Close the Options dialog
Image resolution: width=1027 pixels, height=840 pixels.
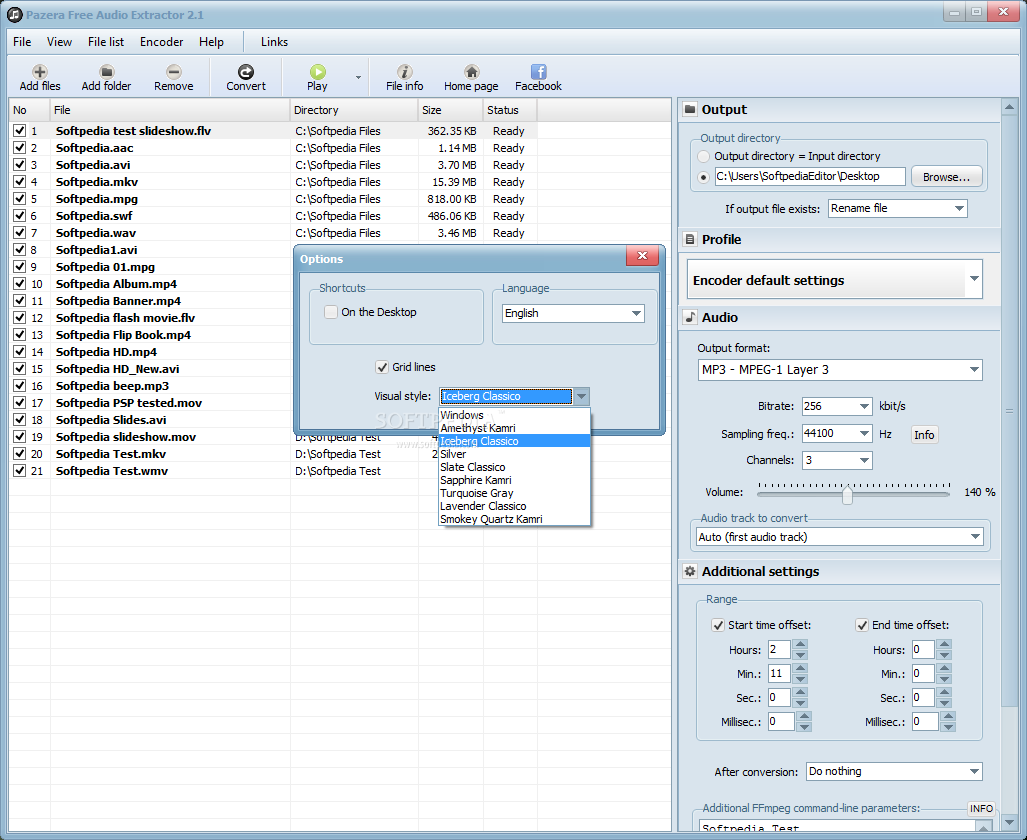coord(642,256)
